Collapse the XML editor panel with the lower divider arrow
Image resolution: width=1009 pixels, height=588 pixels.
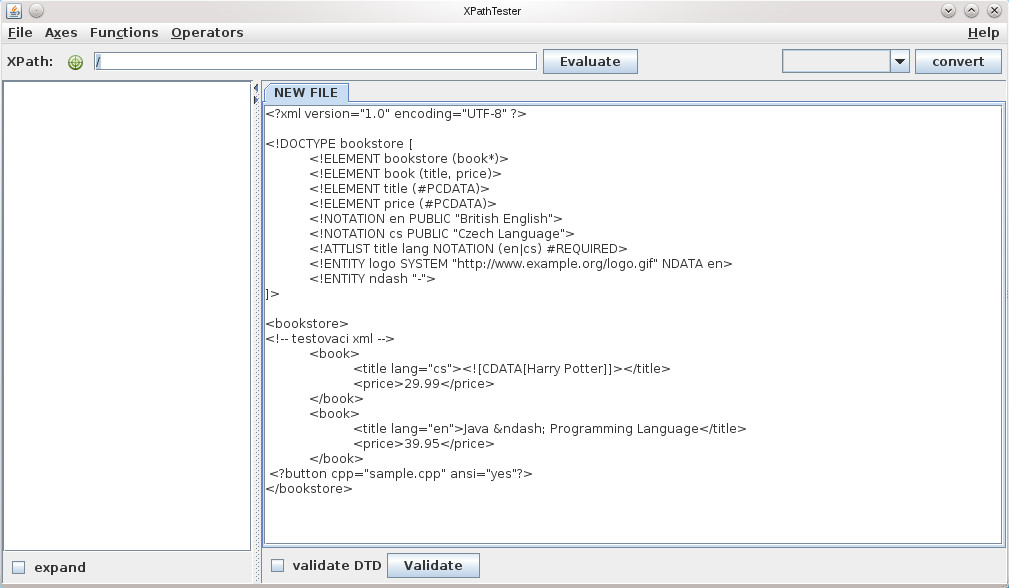[255, 100]
